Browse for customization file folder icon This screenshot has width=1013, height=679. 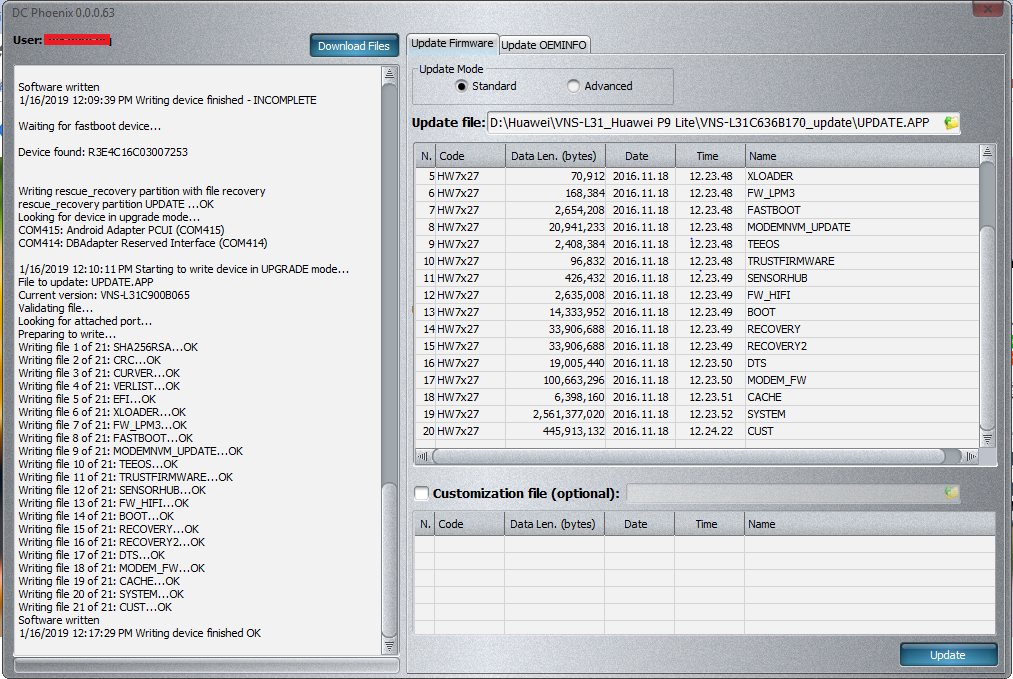coord(951,494)
